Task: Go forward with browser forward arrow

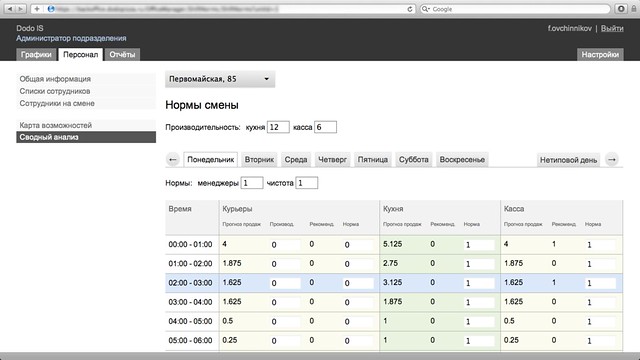Action: 20,9
